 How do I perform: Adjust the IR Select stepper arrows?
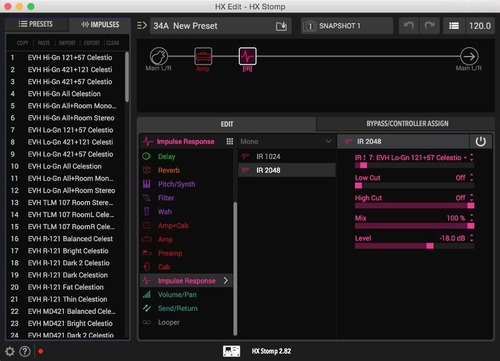coord(472,157)
